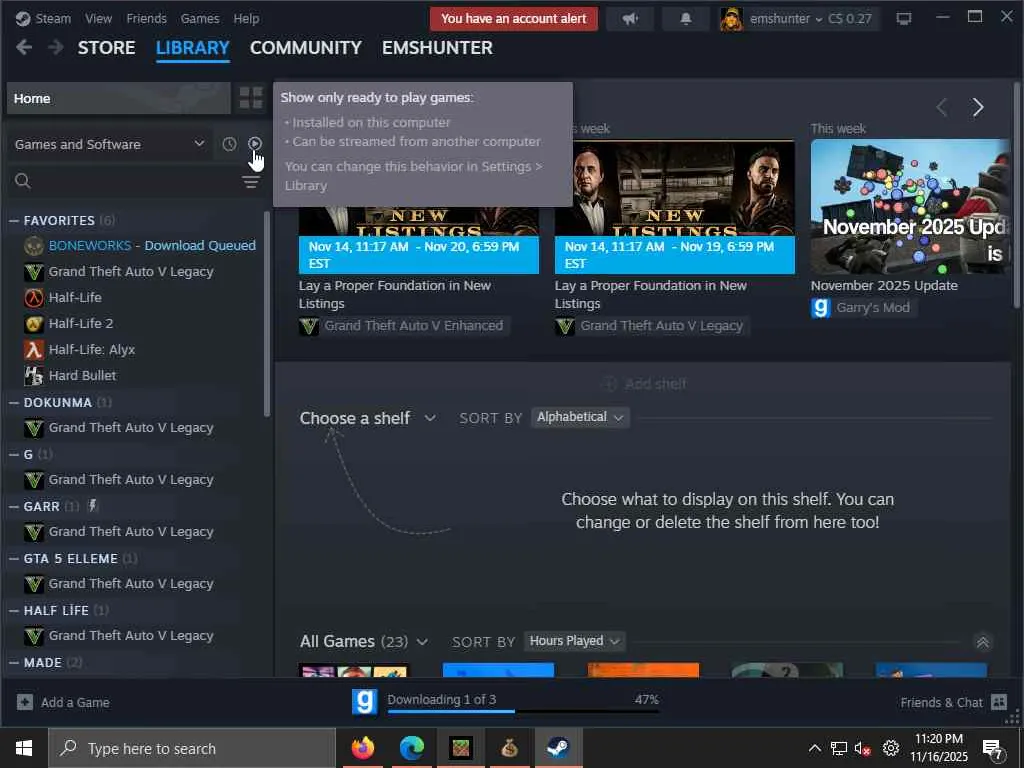This screenshot has height=768, width=1024.
Task: Switch to the STORE tab
Action: point(106,48)
